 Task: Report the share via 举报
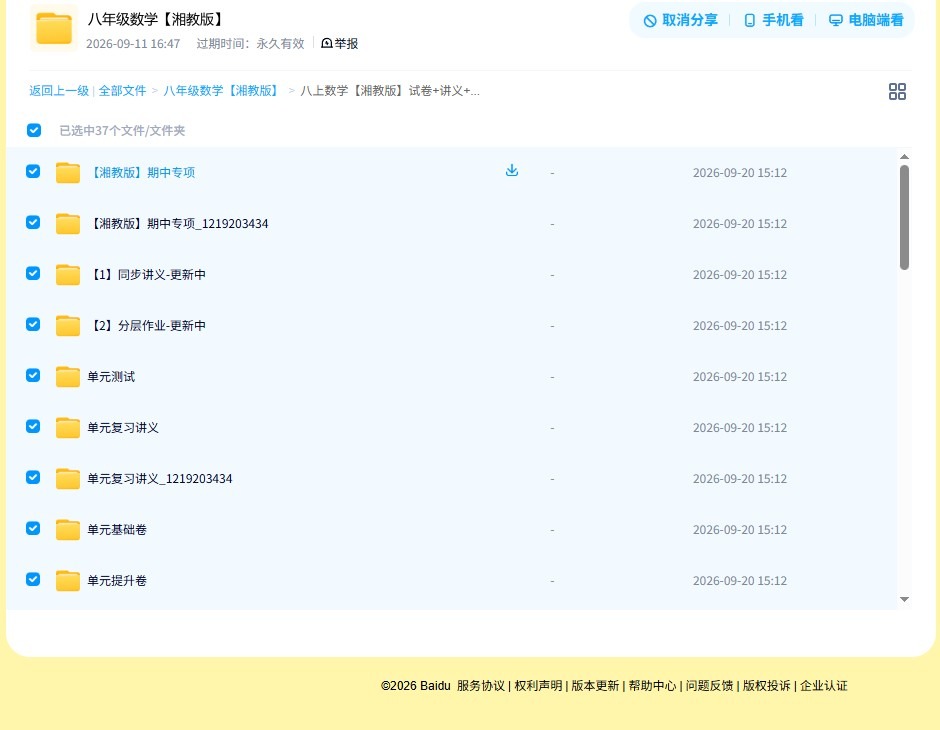pyautogui.click(x=340, y=43)
